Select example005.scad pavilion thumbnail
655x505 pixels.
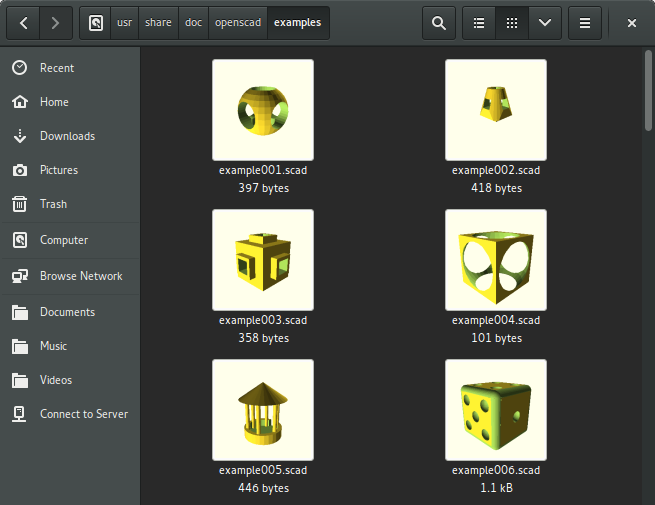(263, 410)
